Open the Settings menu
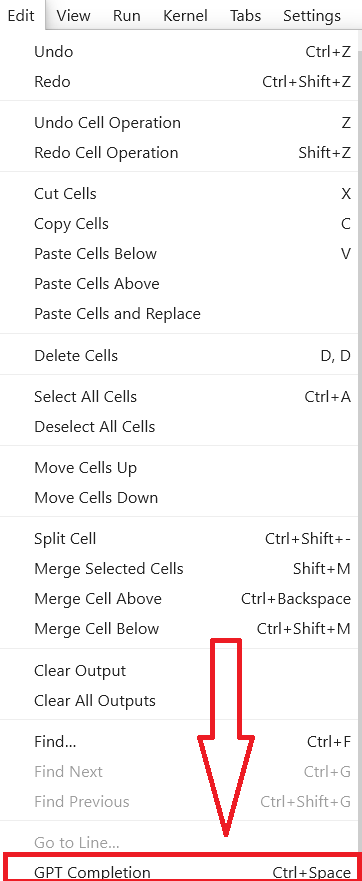362x881 pixels. click(311, 16)
